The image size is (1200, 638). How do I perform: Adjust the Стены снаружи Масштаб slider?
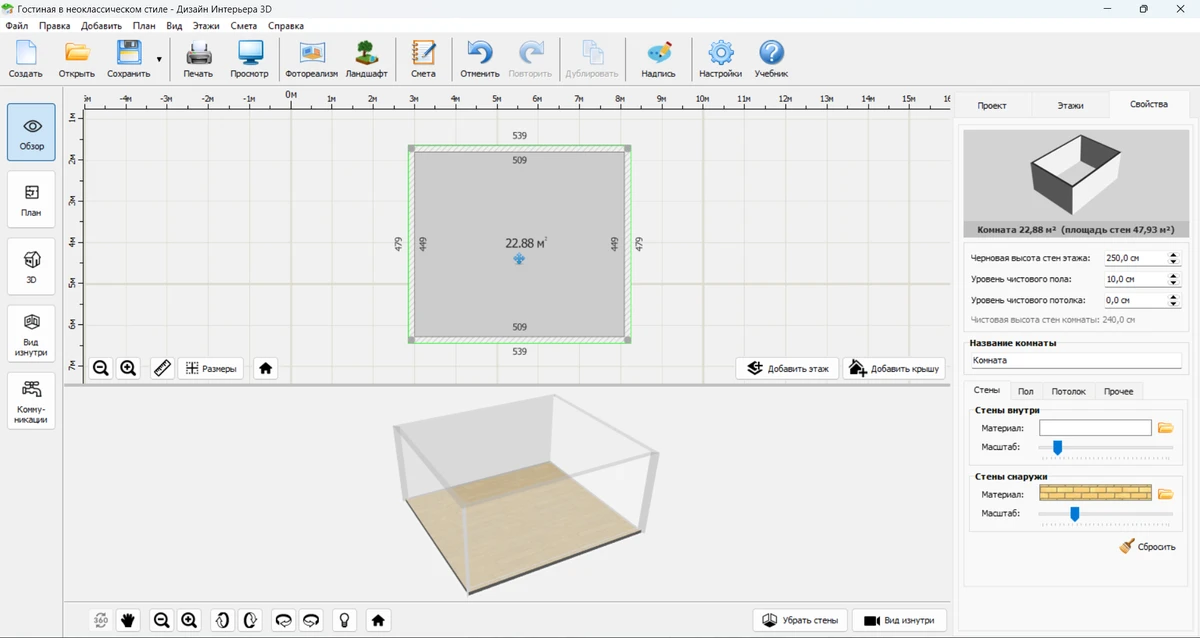point(1075,514)
